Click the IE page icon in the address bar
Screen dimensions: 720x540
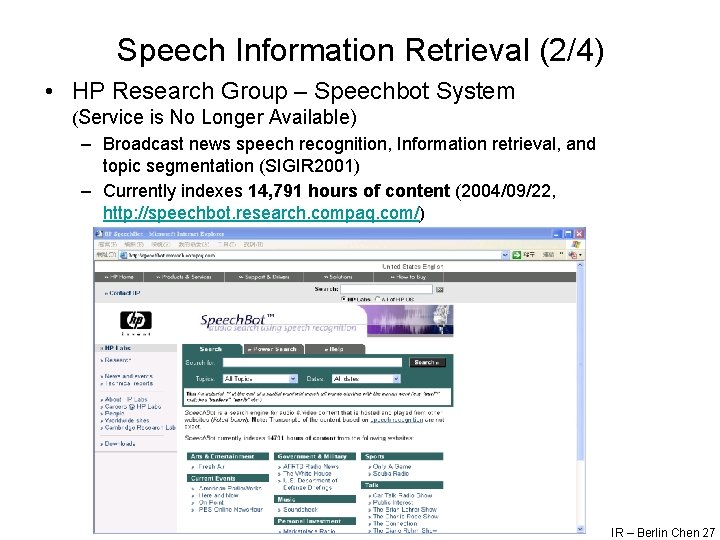[123, 255]
